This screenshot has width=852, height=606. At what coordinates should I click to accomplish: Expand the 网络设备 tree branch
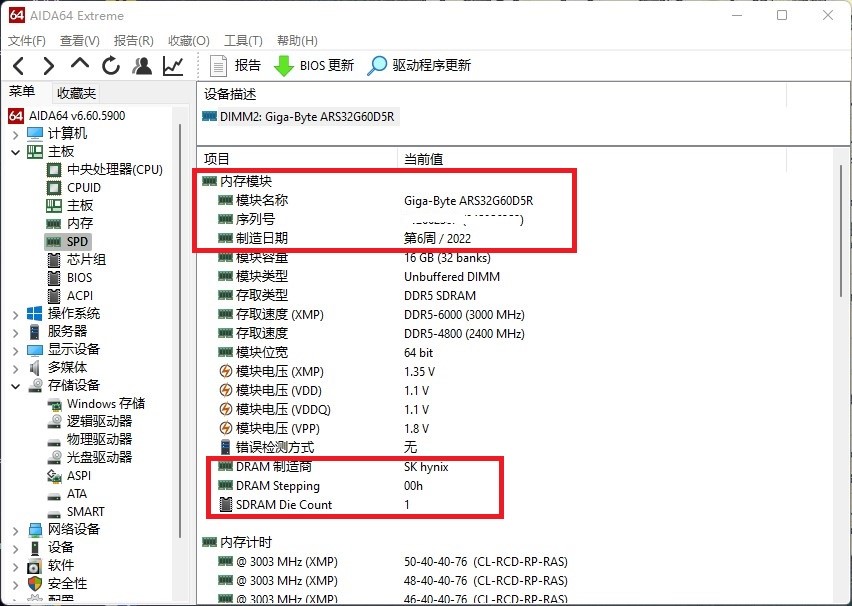pyautogui.click(x=16, y=529)
